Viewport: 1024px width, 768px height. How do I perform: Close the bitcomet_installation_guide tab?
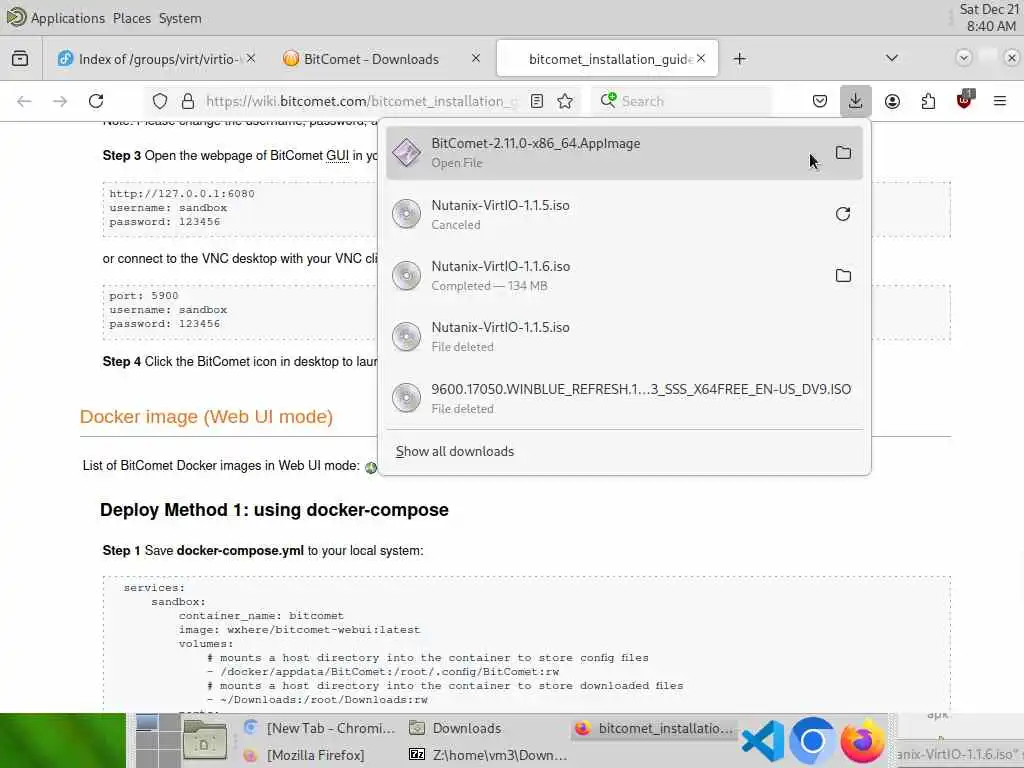point(701,58)
